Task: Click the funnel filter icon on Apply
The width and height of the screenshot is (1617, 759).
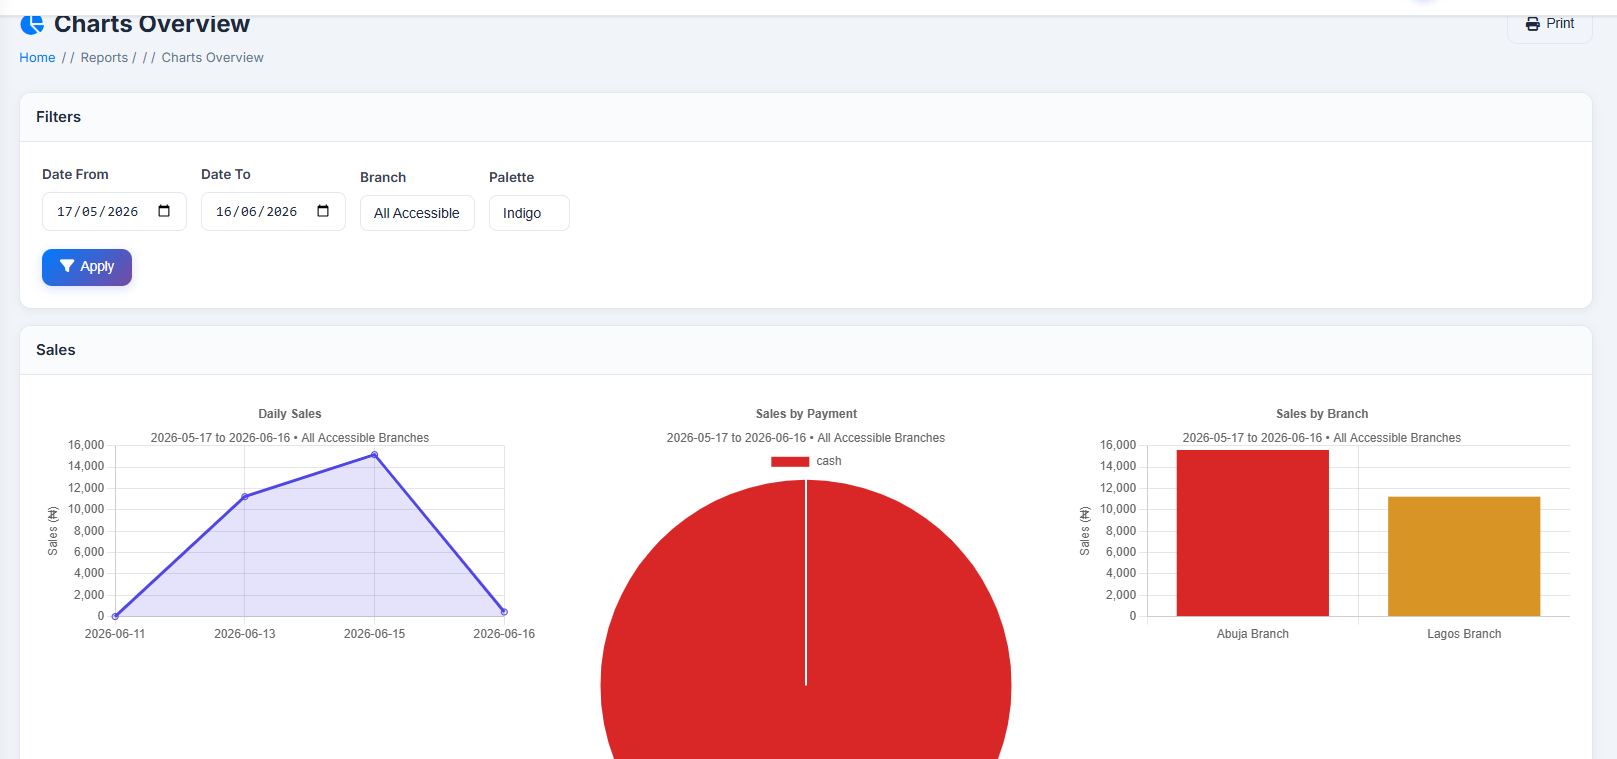Action: [x=67, y=266]
